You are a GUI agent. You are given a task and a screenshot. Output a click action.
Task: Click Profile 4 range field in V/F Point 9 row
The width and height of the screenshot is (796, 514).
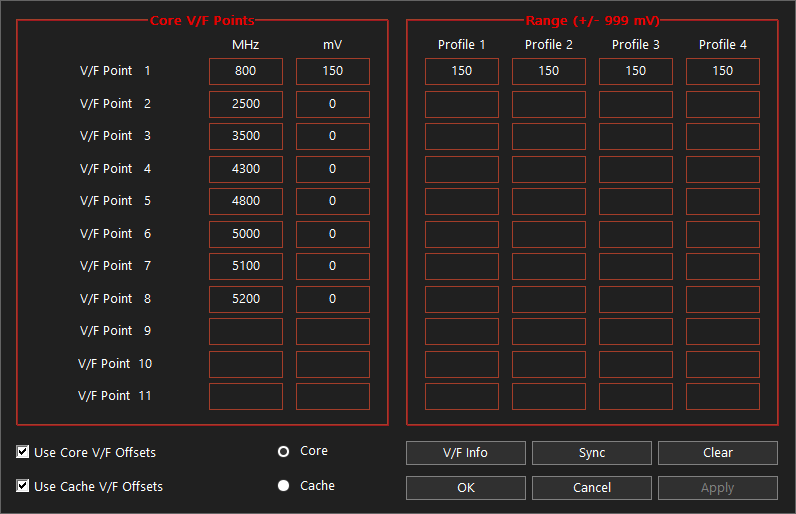pyautogui.click(x=723, y=331)
